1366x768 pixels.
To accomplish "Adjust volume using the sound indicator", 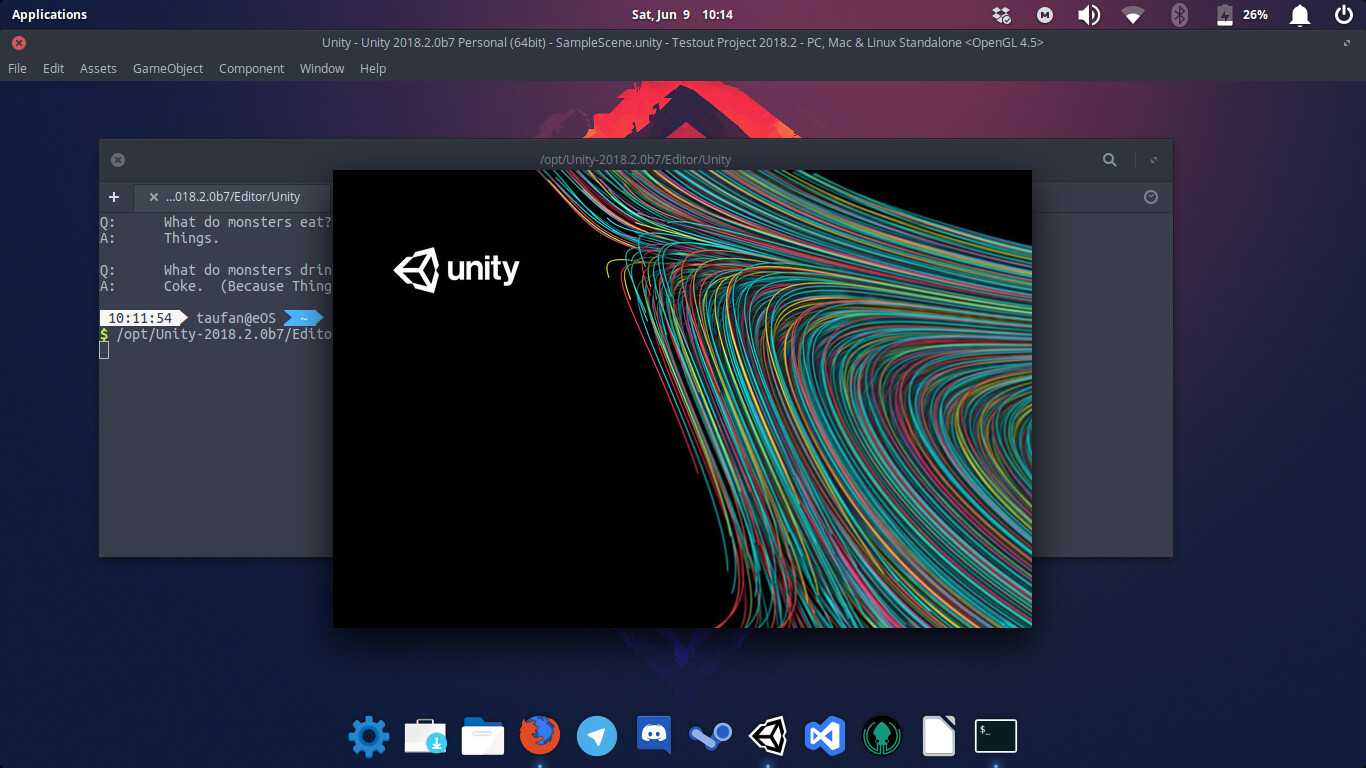I will pos(1088,15).
